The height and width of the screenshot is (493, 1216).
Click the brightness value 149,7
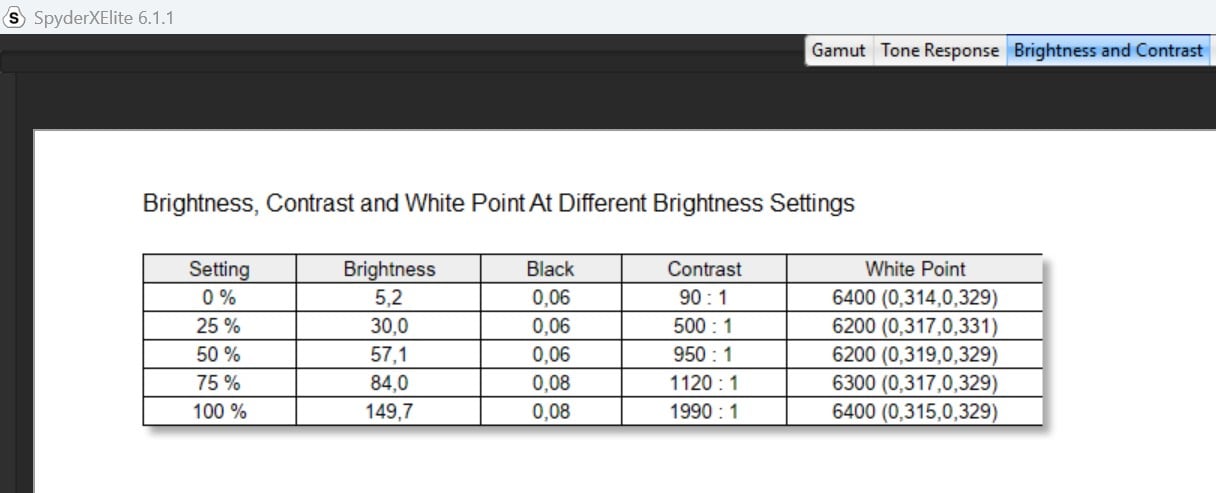point(389,411)
